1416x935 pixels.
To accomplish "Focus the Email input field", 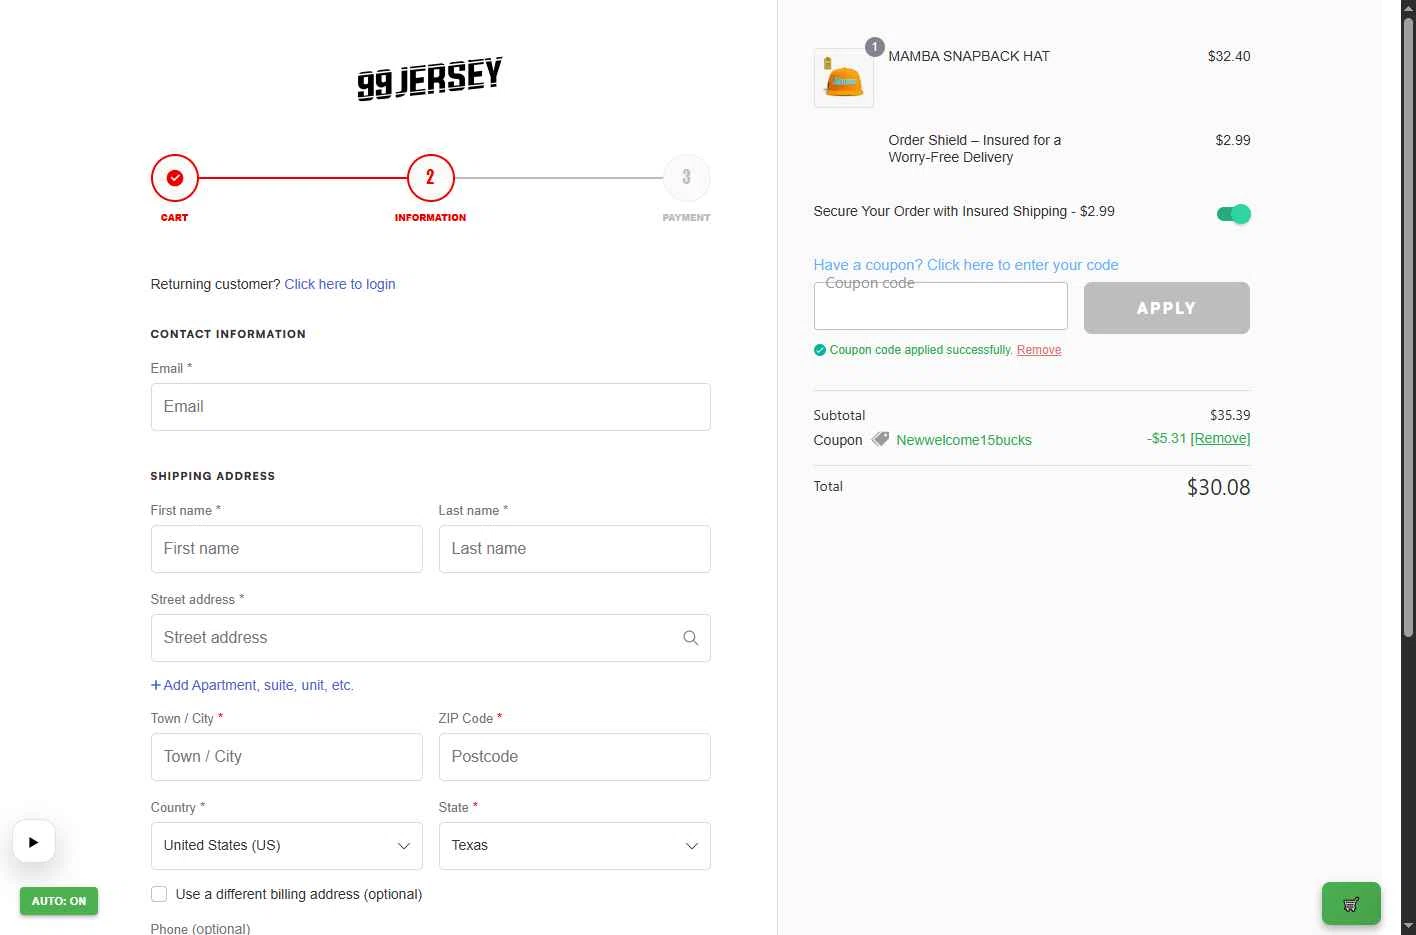I will tap(431, 407).
